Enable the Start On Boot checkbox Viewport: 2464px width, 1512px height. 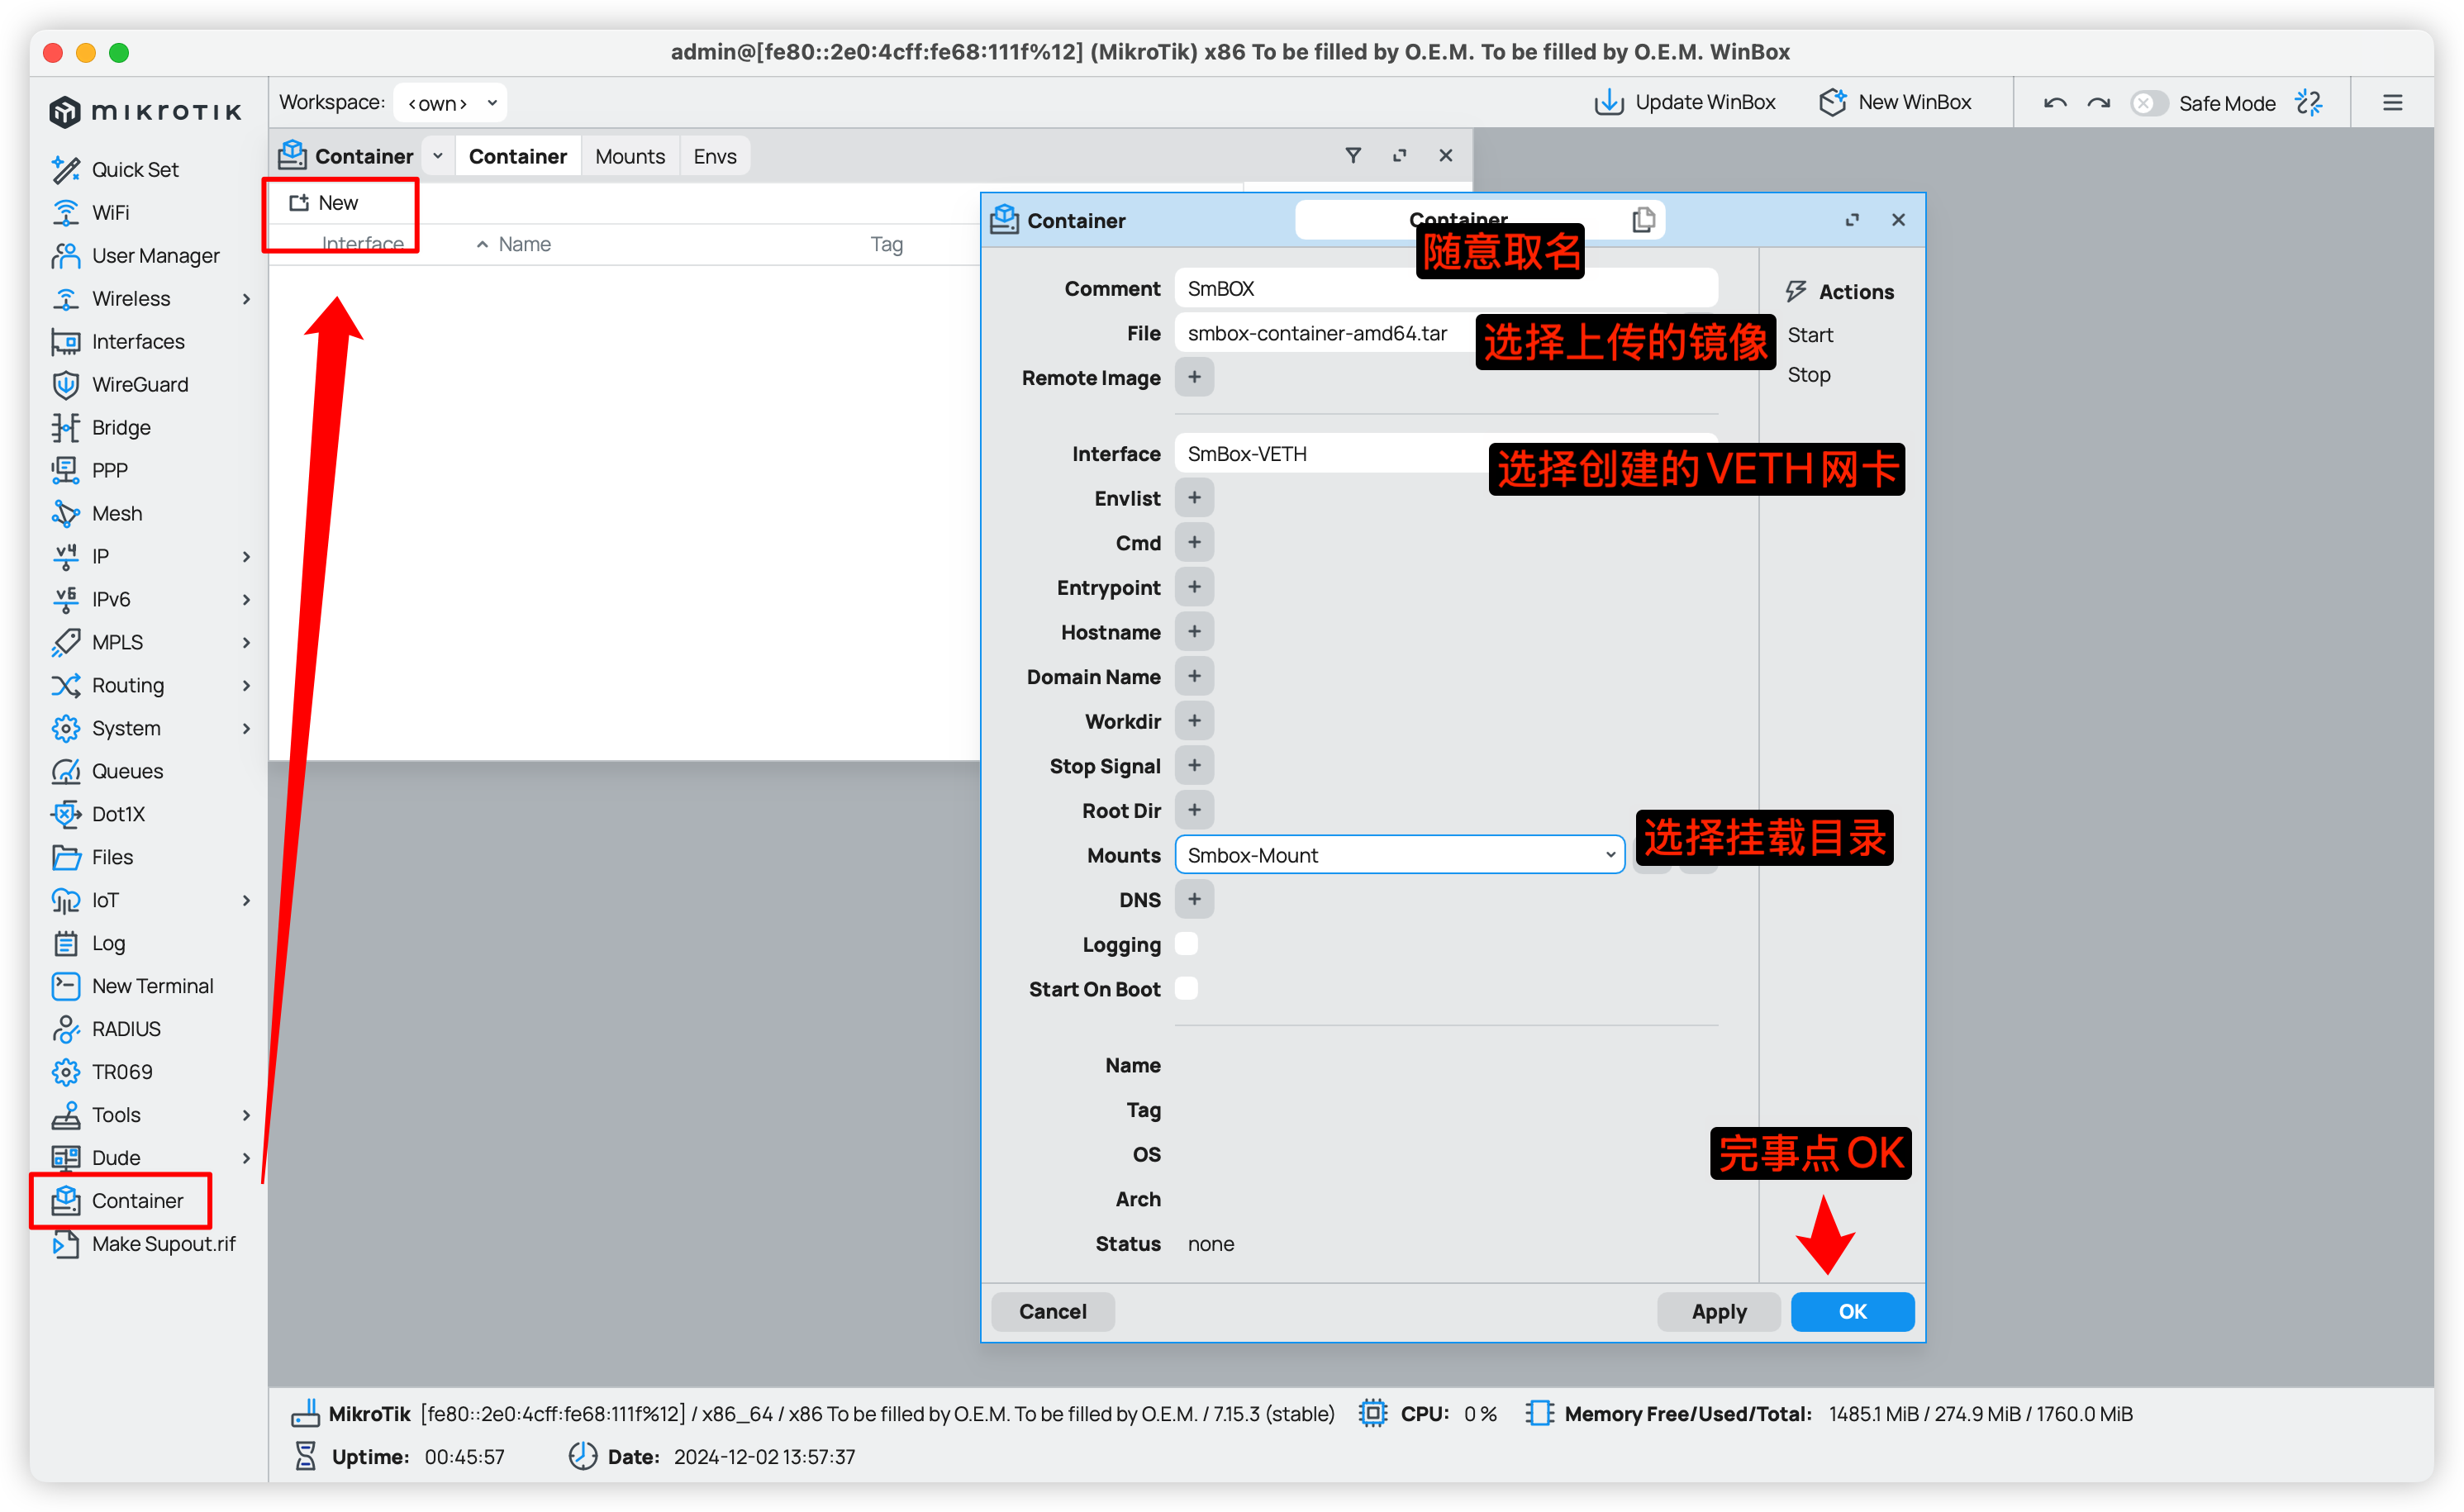point(1186,989)
